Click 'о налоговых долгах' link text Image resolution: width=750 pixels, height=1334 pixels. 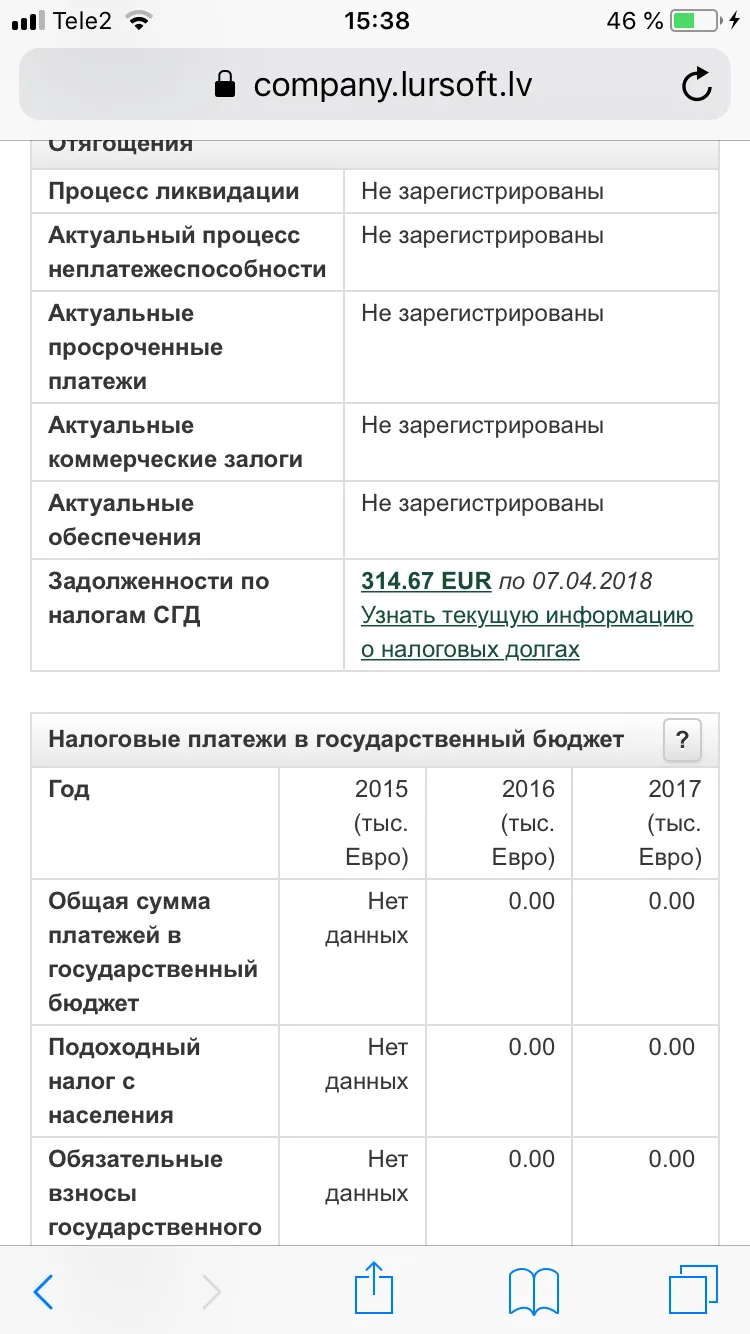(470, 649)
